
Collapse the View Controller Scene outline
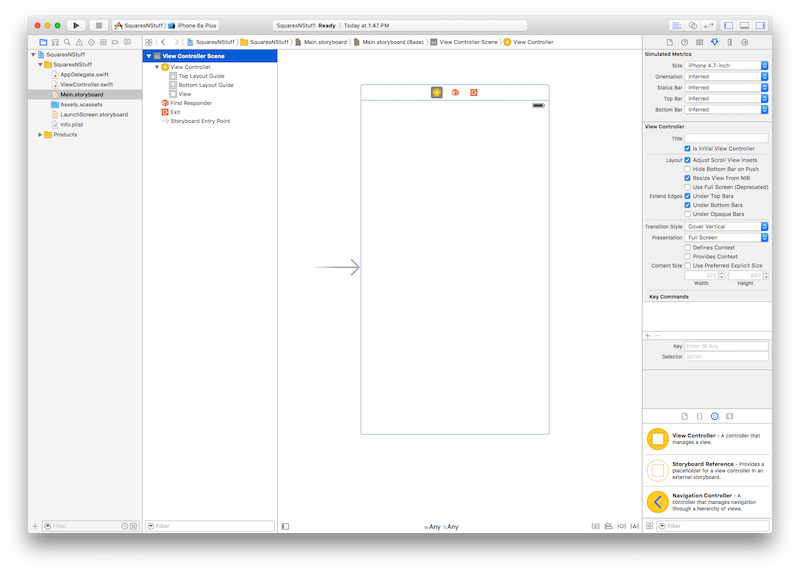click(149, 56)
